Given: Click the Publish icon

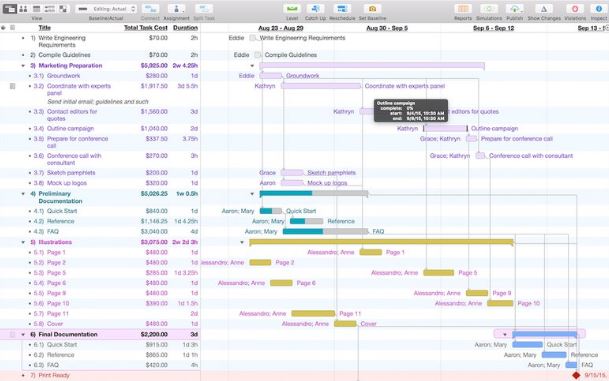Looking at the screenshot, I should click(x=514, y=9).
